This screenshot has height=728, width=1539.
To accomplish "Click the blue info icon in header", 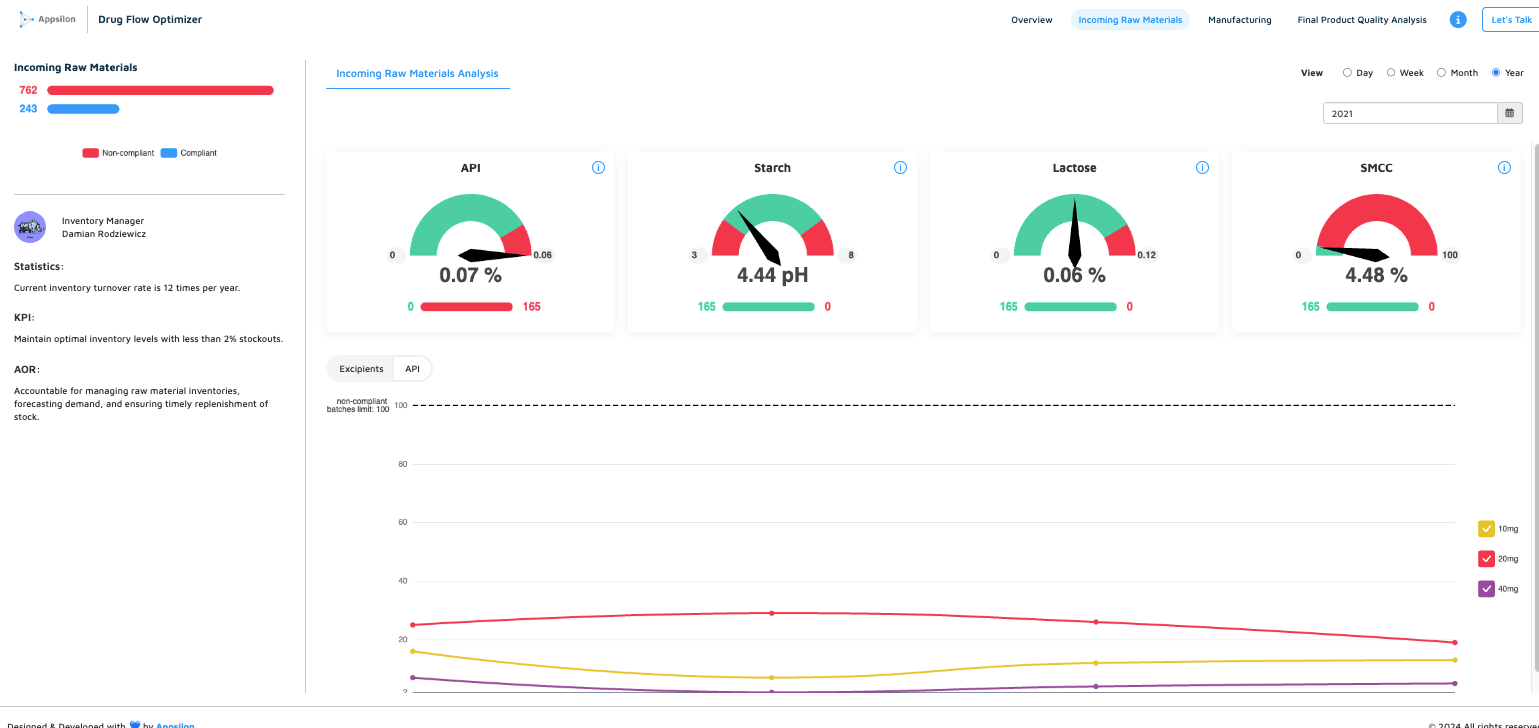I will (x=1458, y=20).
